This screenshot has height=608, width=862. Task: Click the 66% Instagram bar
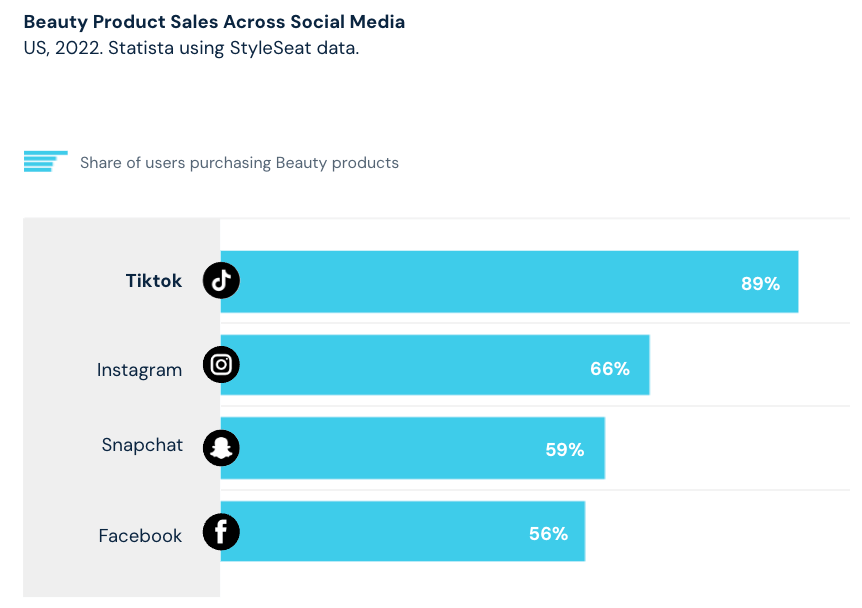[x=435, y=365]
